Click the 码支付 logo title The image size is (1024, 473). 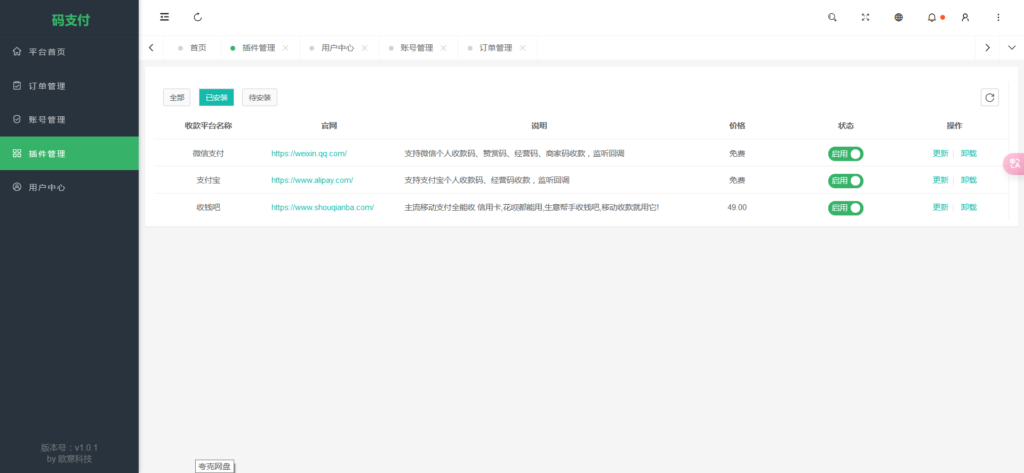71,20
